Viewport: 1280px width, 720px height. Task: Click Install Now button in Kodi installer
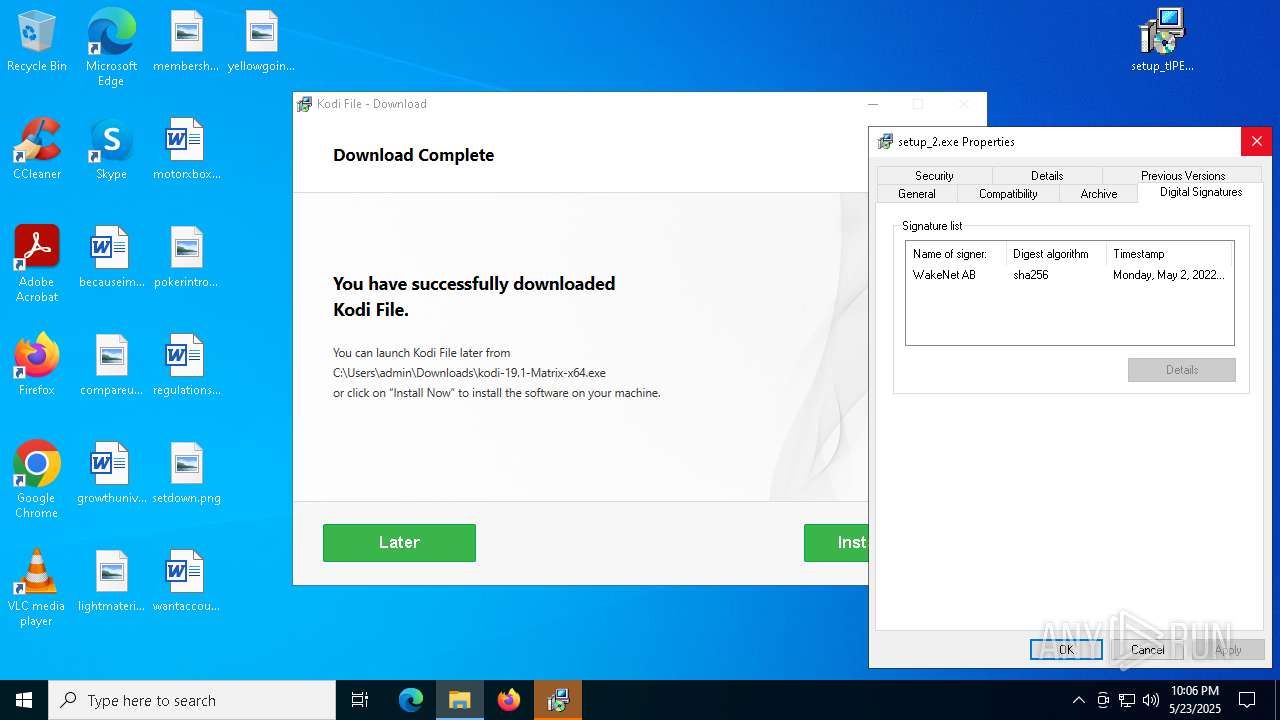(x=836, y=542)
